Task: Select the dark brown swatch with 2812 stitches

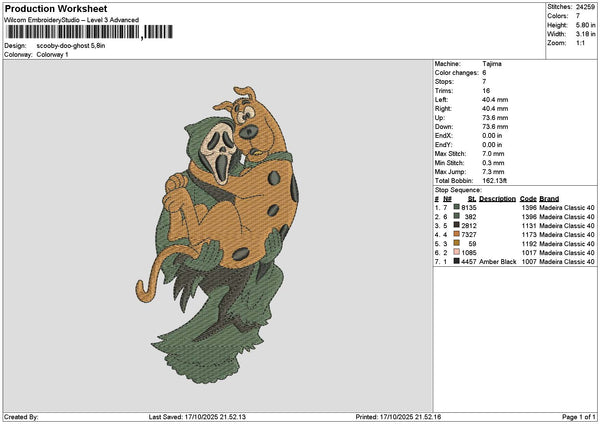Action: coord(457,225)
